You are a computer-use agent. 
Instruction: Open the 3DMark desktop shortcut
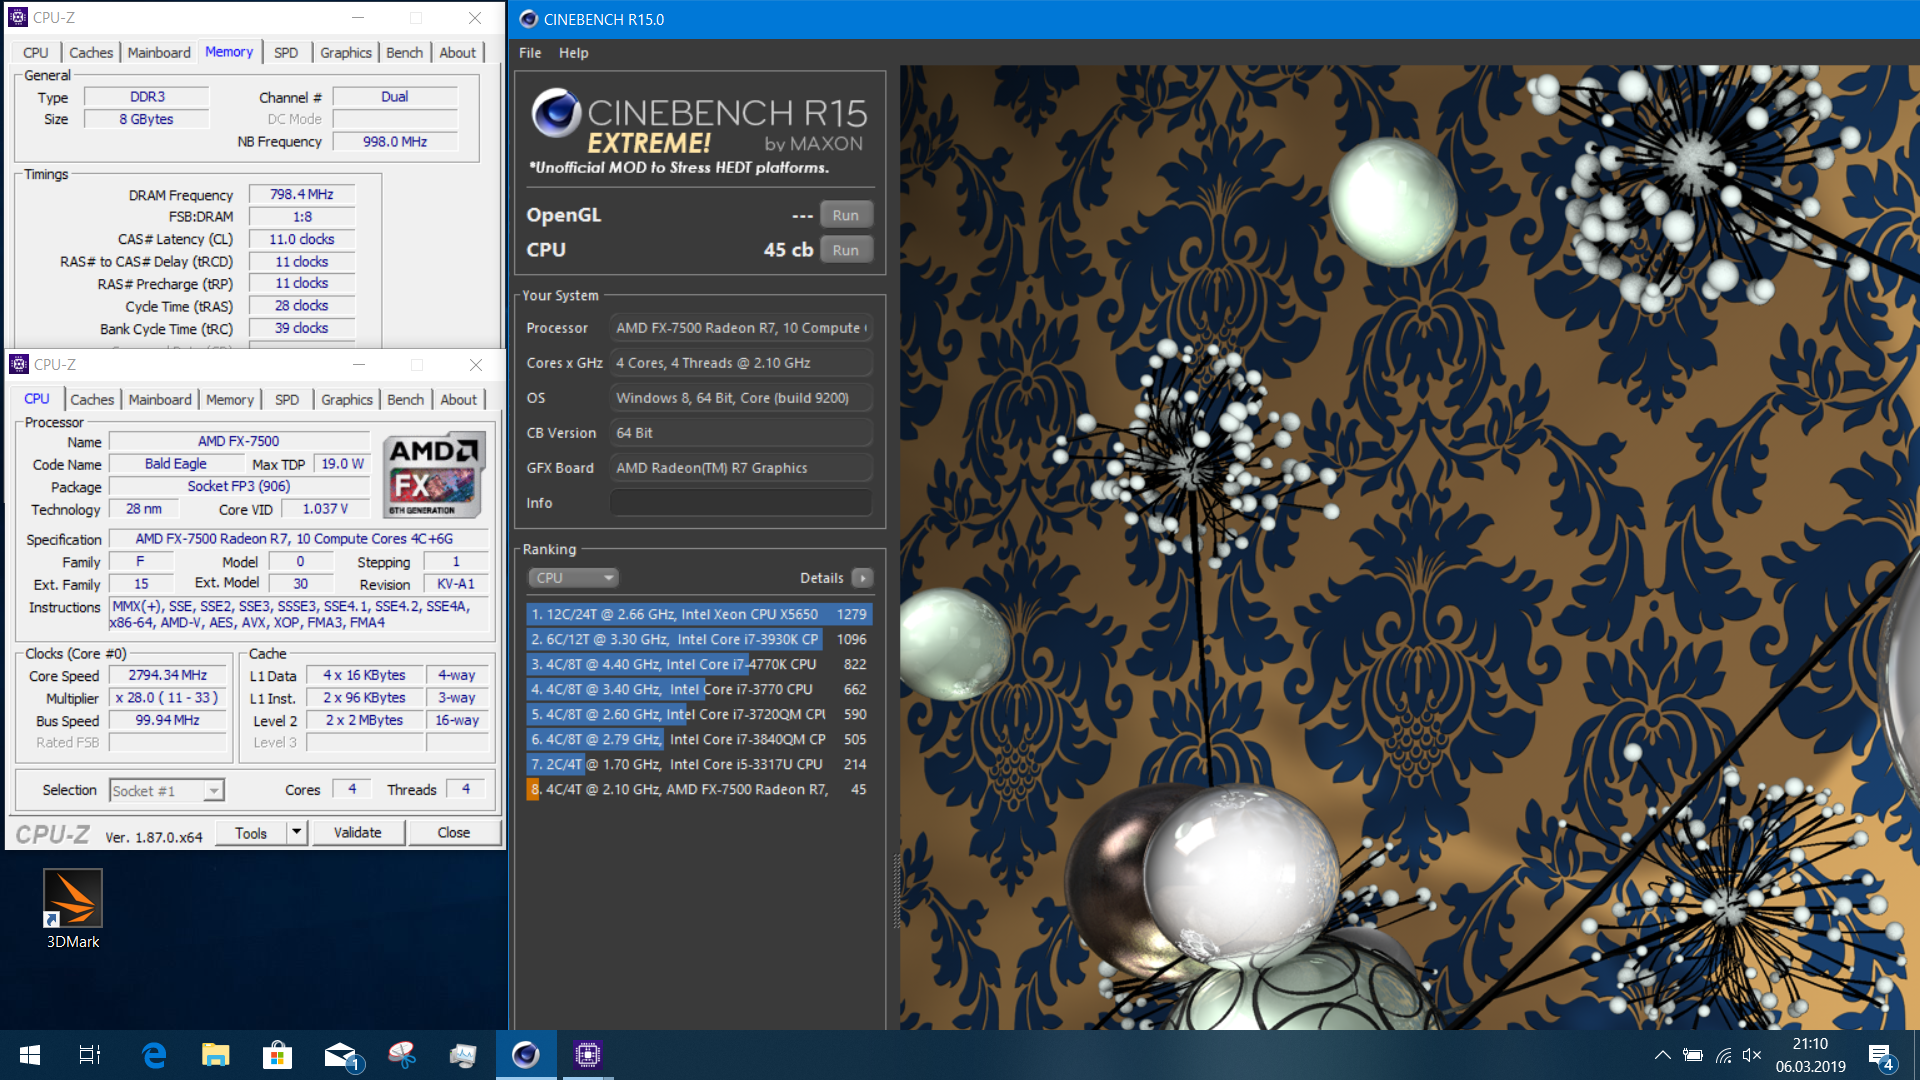73,908
